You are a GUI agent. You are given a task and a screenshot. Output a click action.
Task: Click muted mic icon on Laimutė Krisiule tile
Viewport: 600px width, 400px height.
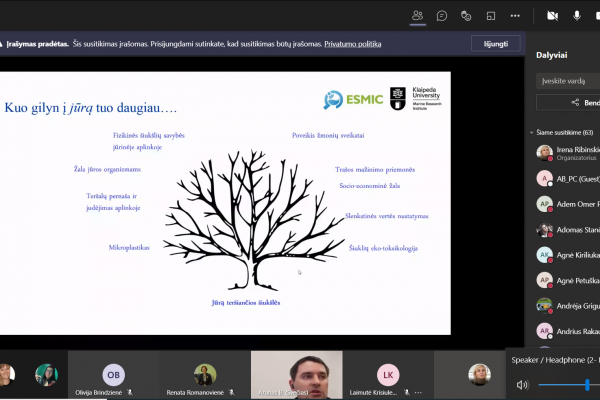(x=406, y=392)
